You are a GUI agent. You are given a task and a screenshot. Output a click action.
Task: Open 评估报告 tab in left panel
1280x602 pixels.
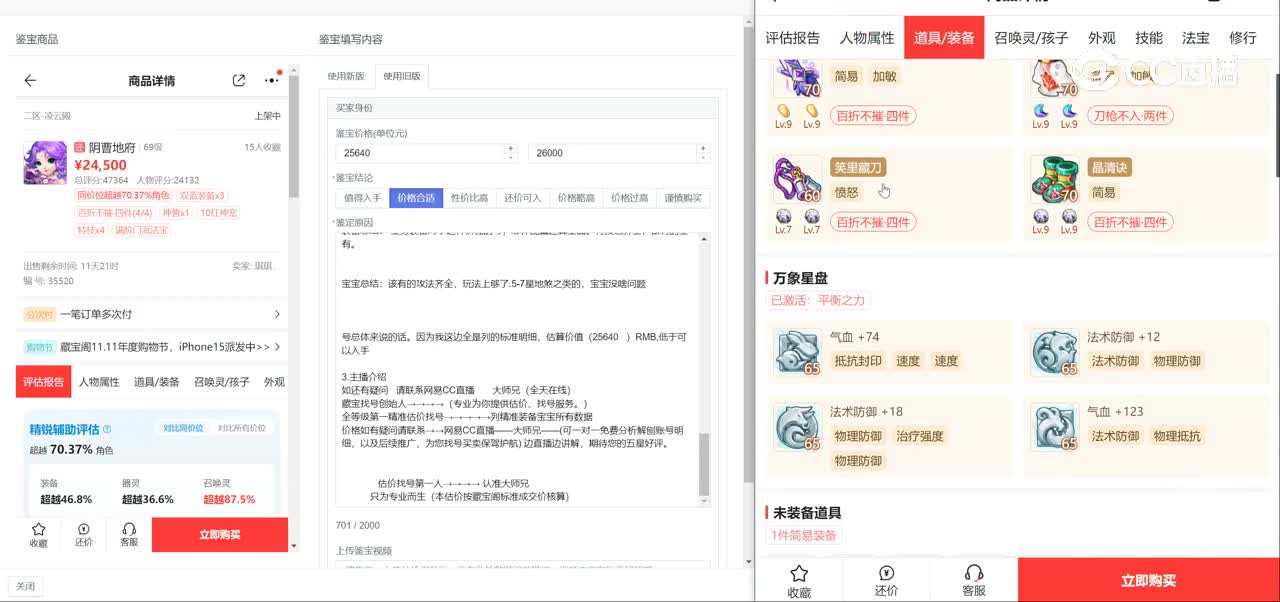[44, 382]
